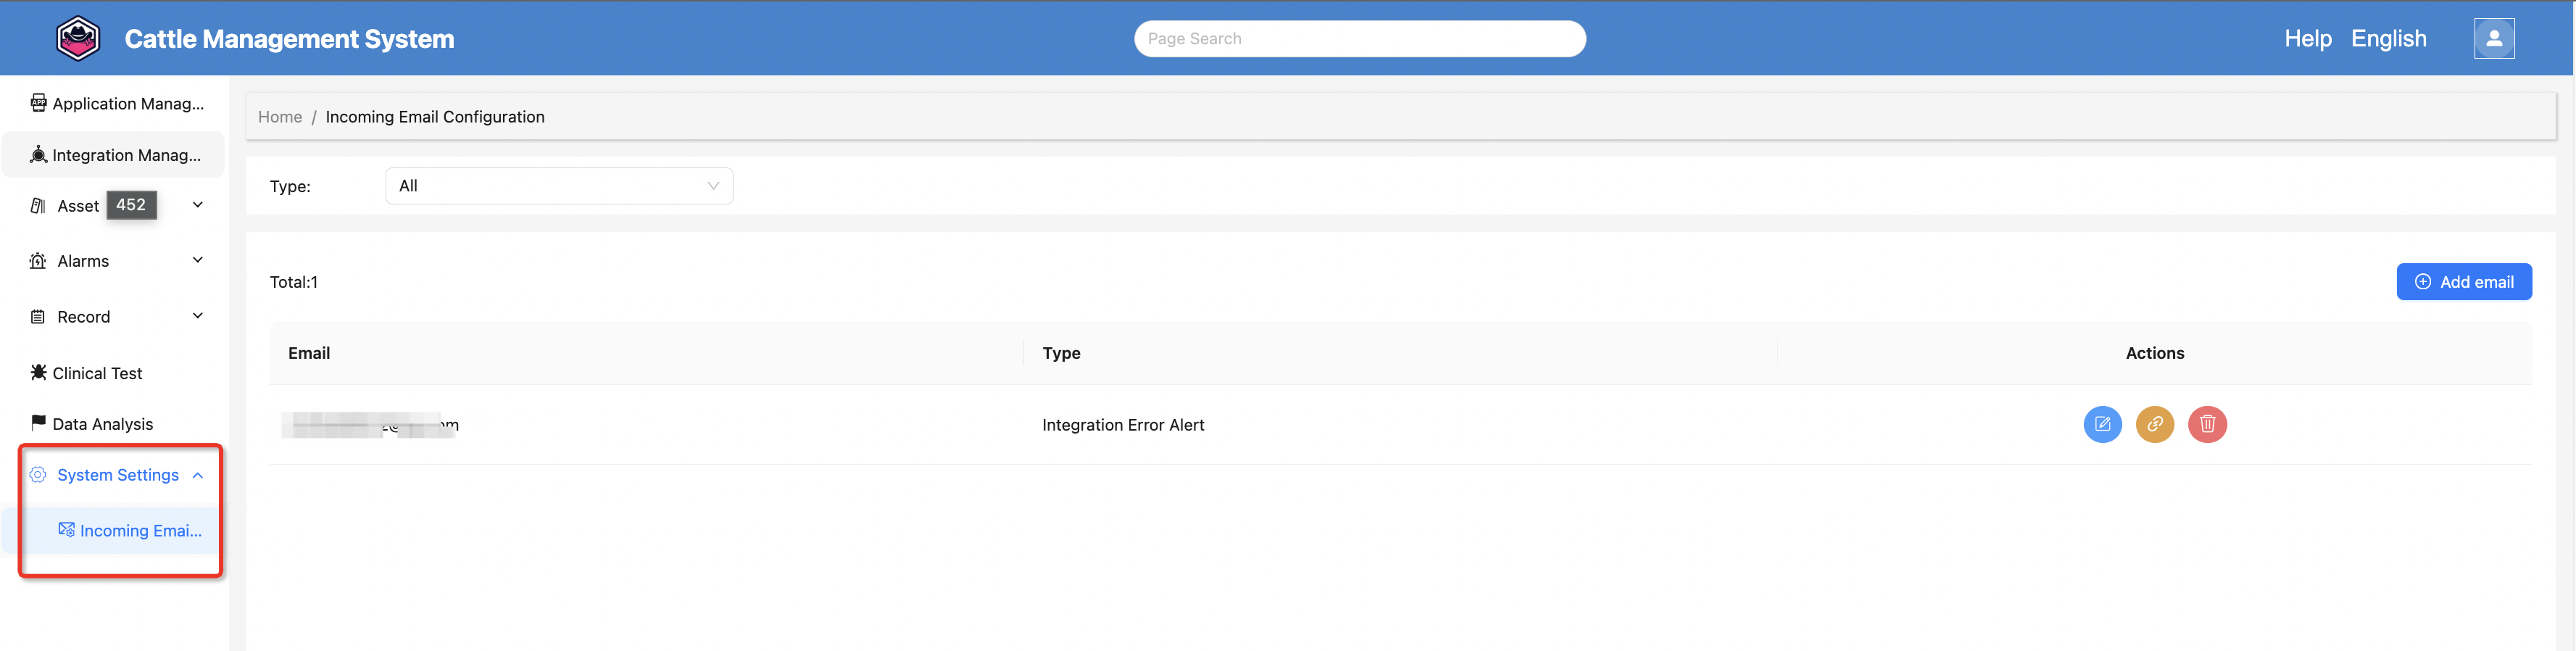
Task: Click the Actions column header
Action: (x=2154, y=353)
